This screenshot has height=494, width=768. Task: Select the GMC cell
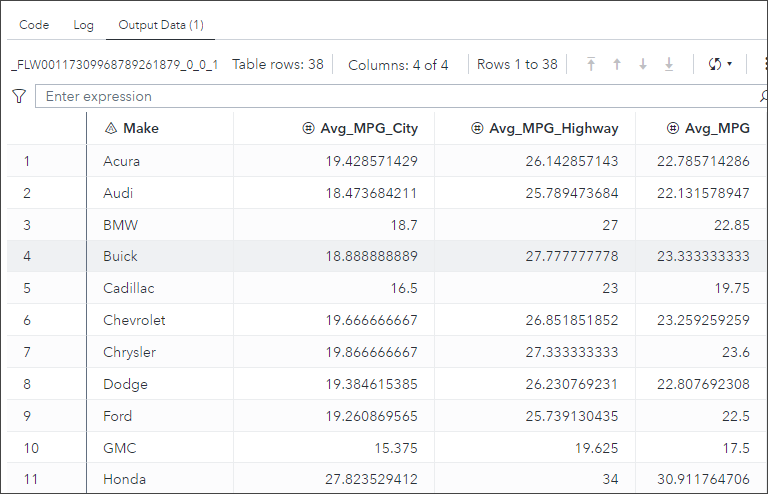(x=160, y=448)
